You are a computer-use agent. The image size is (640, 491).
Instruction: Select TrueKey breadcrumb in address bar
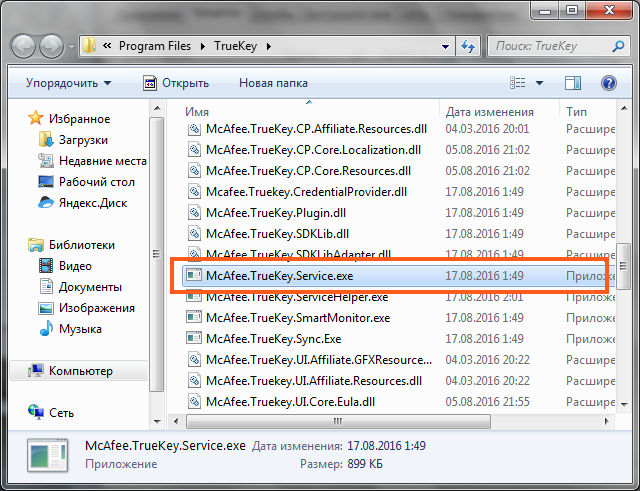coord(236,46)
